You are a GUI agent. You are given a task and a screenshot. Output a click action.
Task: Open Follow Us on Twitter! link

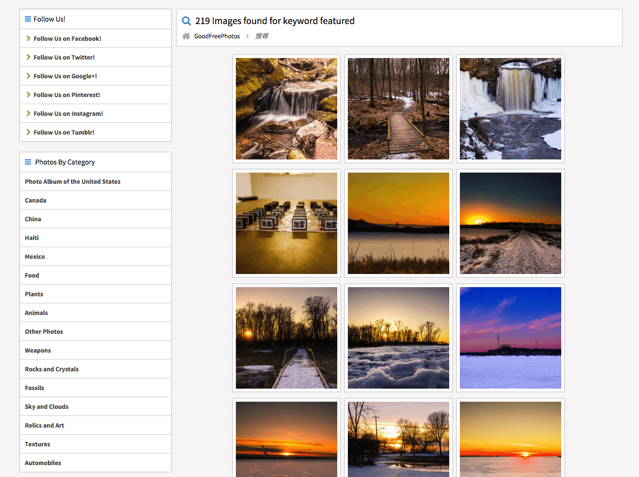point(64,57)
